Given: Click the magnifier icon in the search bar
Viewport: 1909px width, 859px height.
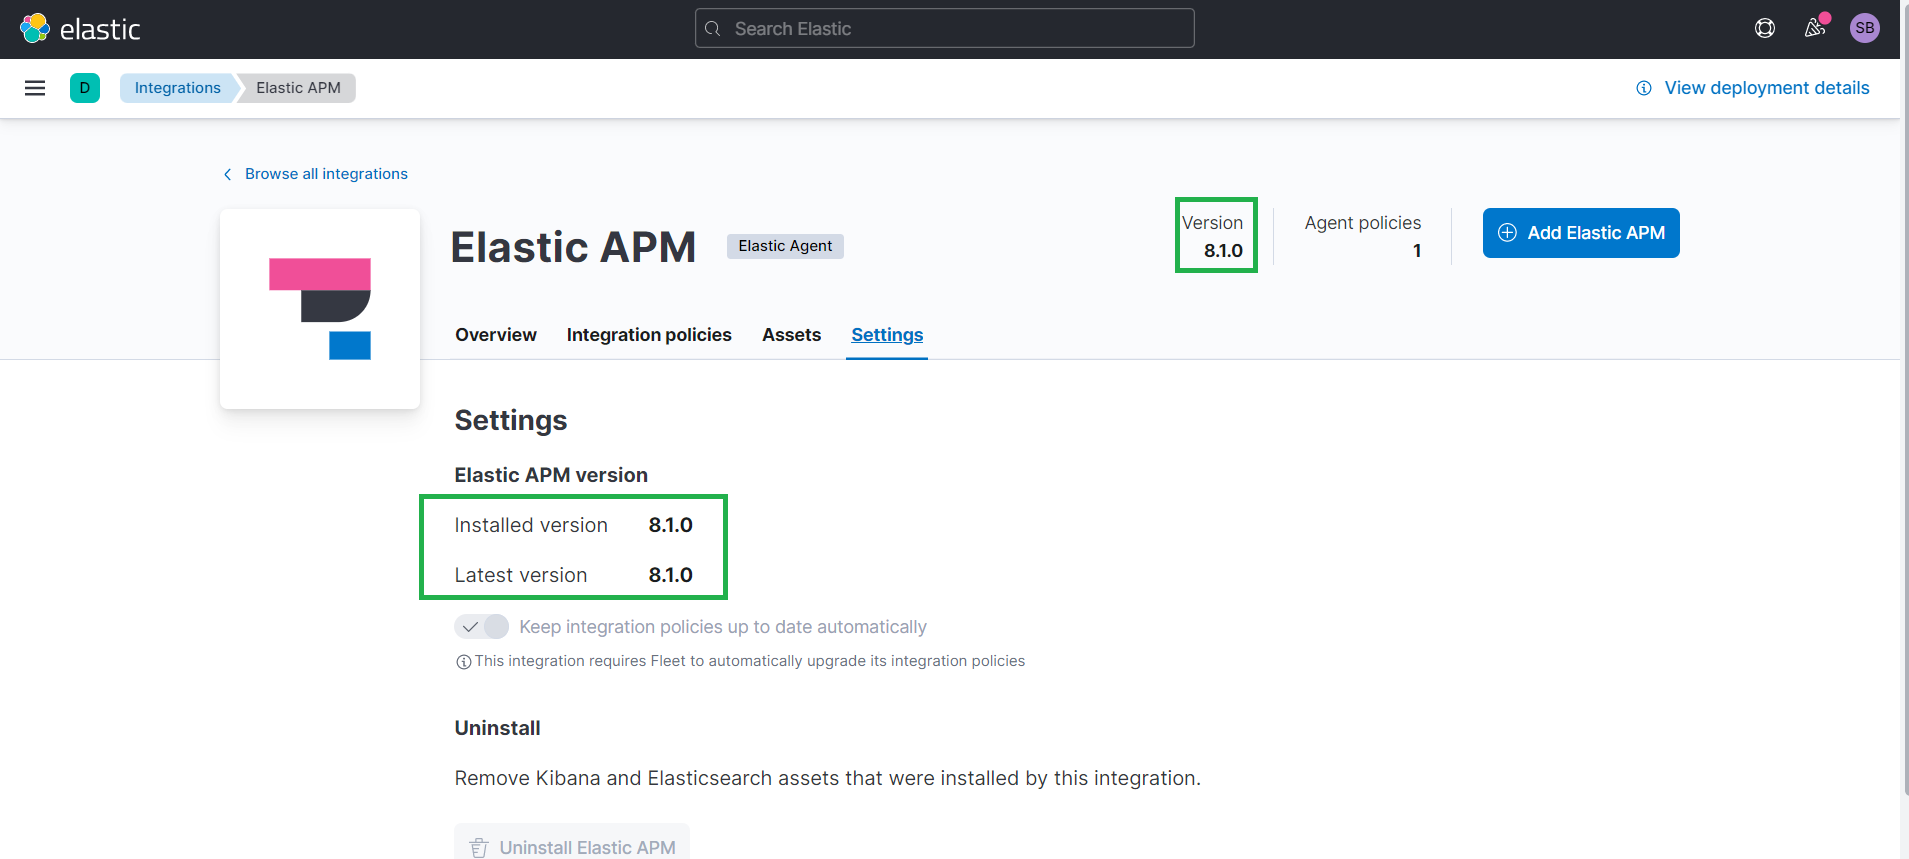Looking at the screenshot, I should pos(713,29).
